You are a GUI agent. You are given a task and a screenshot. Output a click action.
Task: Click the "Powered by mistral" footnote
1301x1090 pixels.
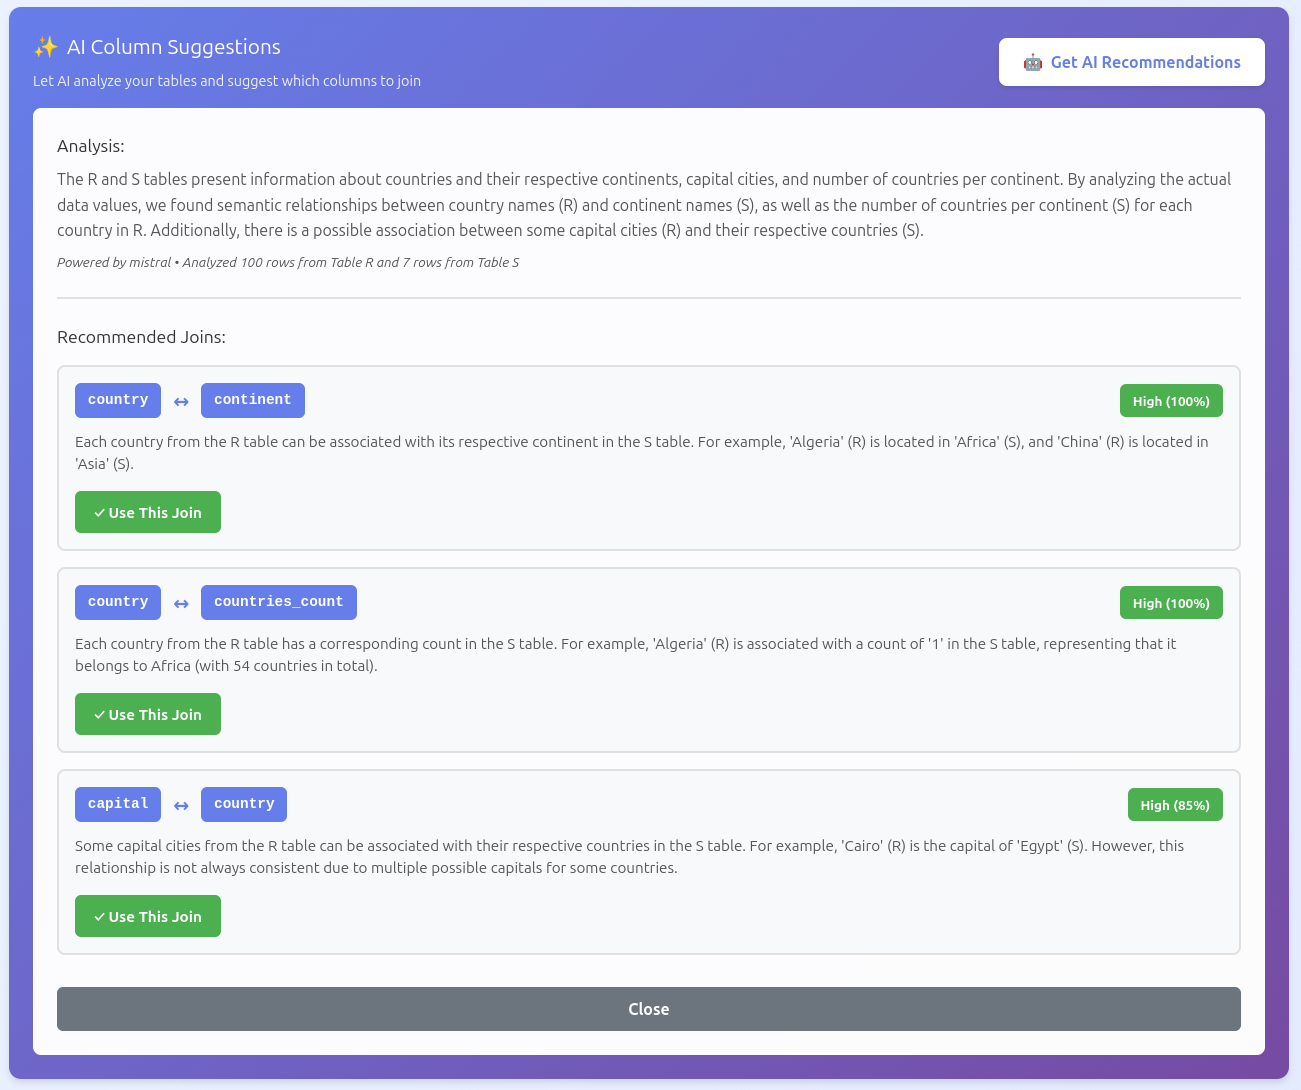114,263
